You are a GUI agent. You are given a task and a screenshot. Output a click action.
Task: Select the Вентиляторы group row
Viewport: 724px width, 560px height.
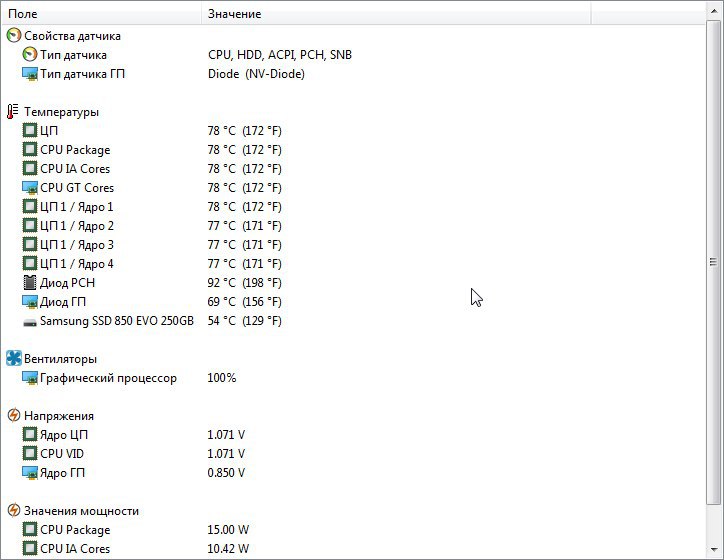[x=60, y=359]
